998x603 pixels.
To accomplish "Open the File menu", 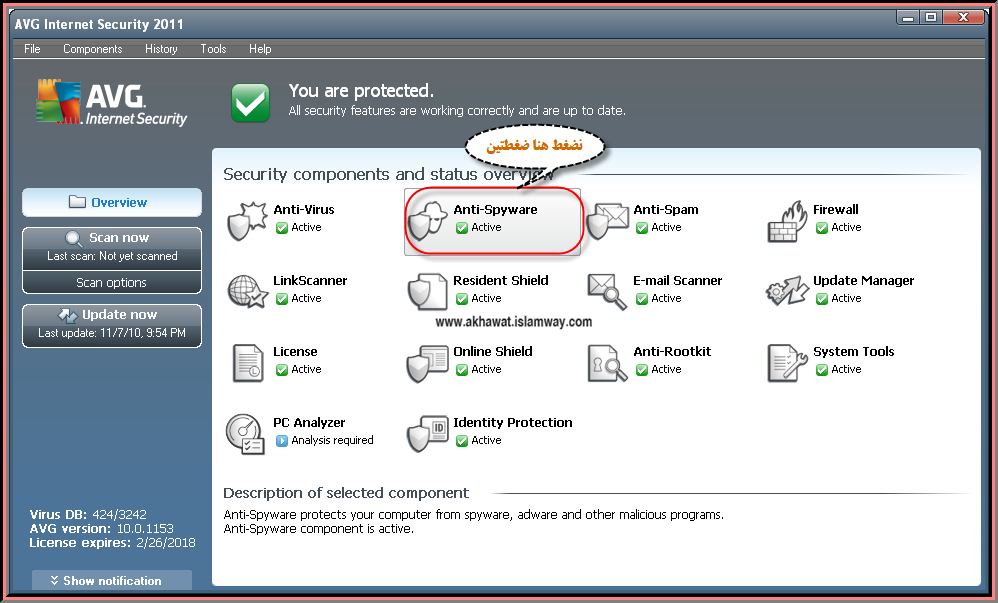I will tap(32, 49).
